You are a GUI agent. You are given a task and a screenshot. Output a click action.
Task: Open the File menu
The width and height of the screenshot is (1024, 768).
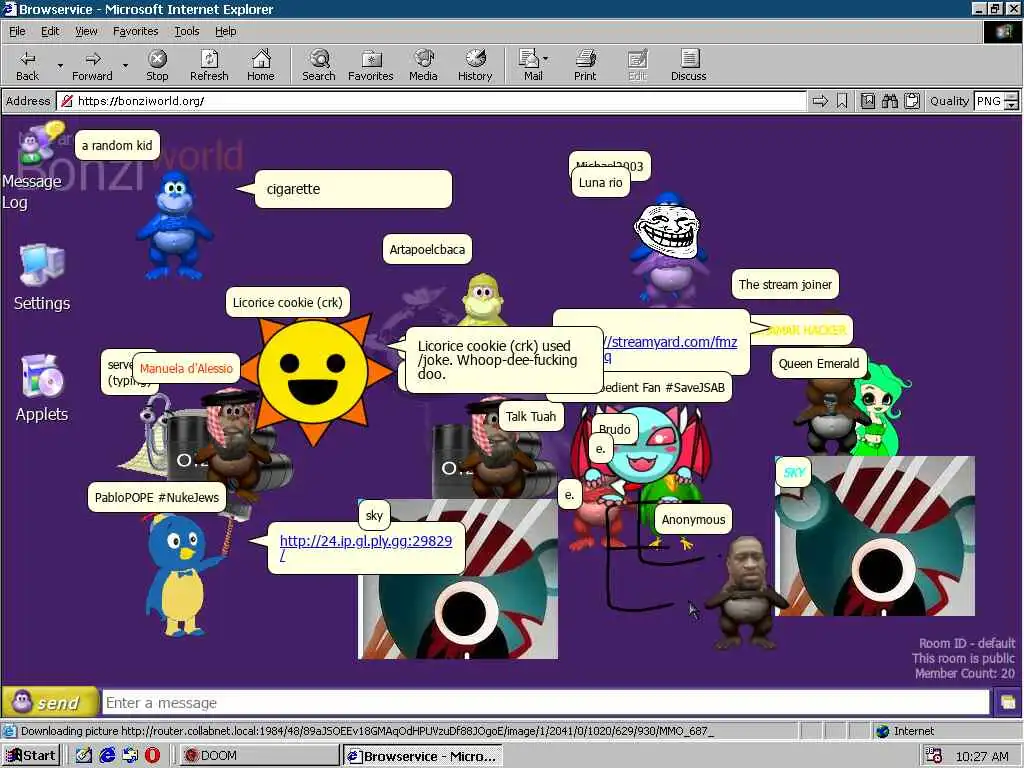17,31
